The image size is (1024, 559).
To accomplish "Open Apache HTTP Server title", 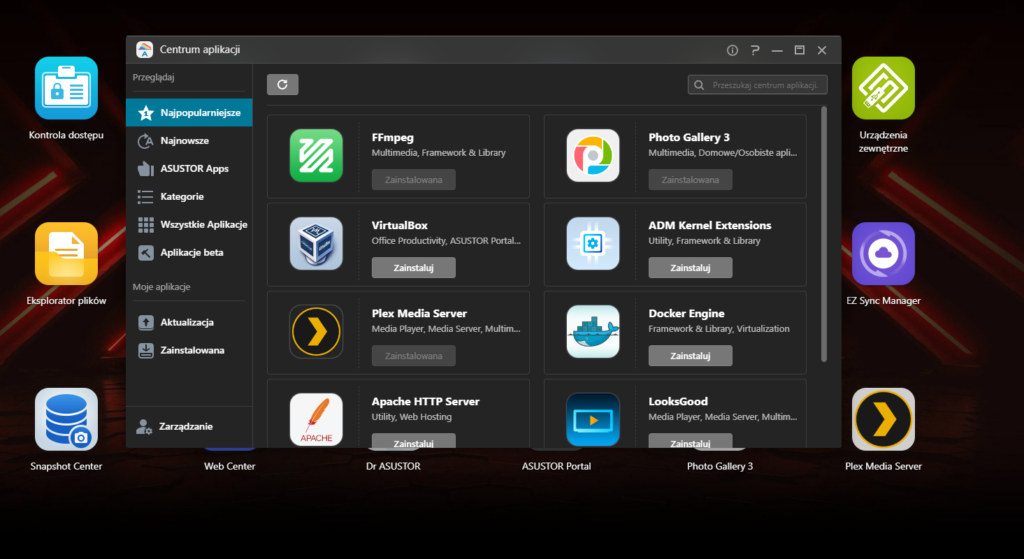I will (426, 402).
